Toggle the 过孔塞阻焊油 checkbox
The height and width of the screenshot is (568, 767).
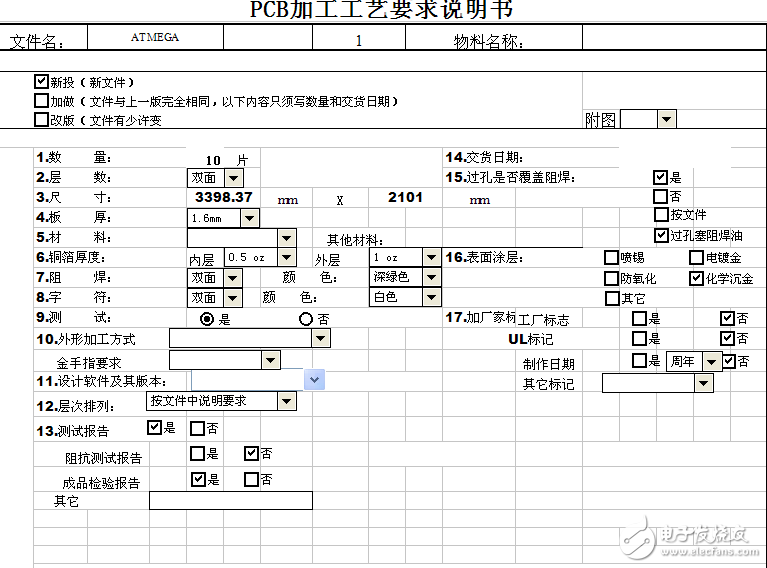pos(660,236)
